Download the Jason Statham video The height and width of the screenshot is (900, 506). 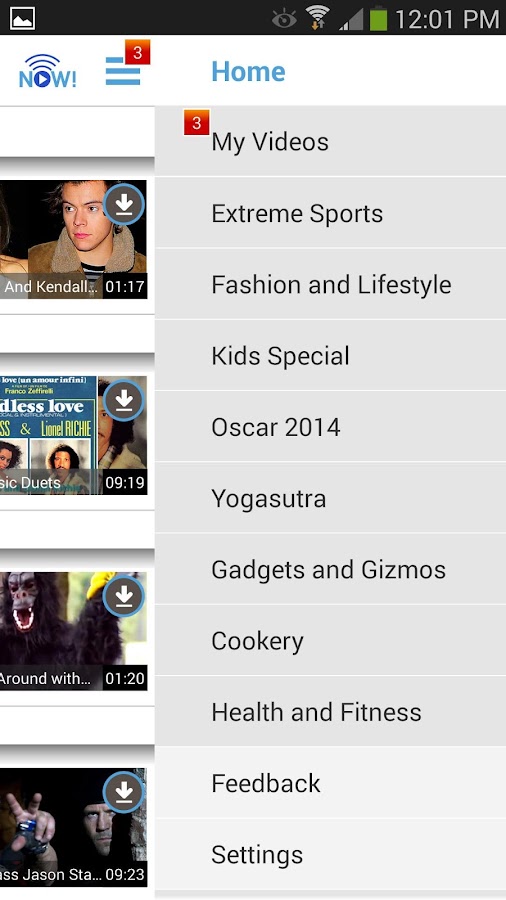124,792
